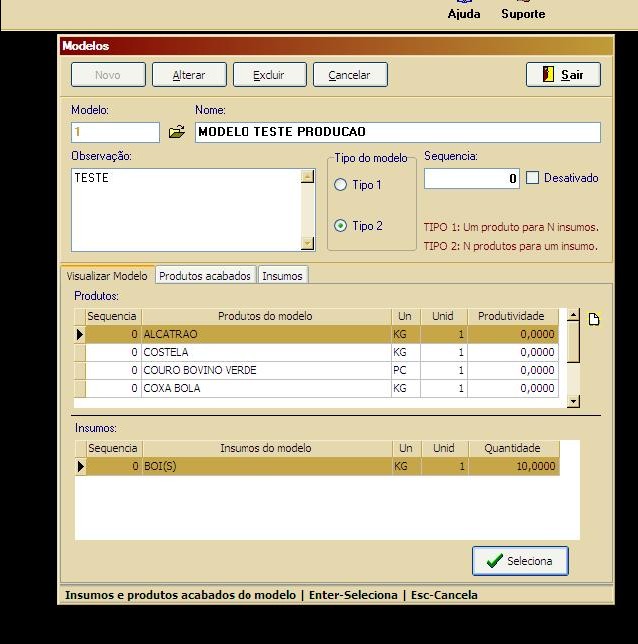
Task: Click Unid column header in Produtos grid
Action: pos(444,316)
